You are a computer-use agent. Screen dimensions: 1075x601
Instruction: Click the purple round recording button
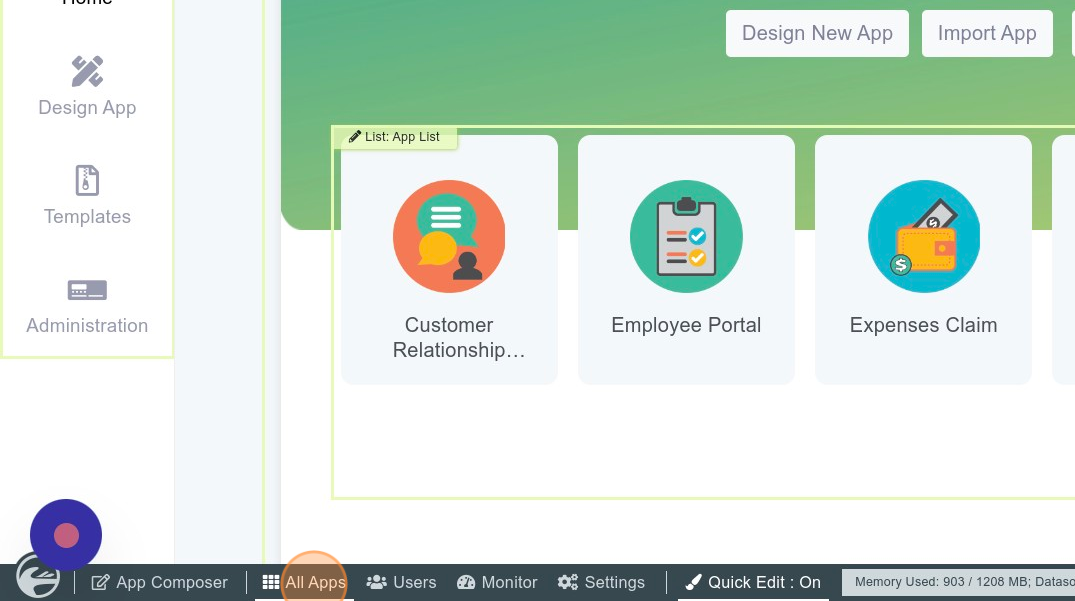(x=66, y=535)
